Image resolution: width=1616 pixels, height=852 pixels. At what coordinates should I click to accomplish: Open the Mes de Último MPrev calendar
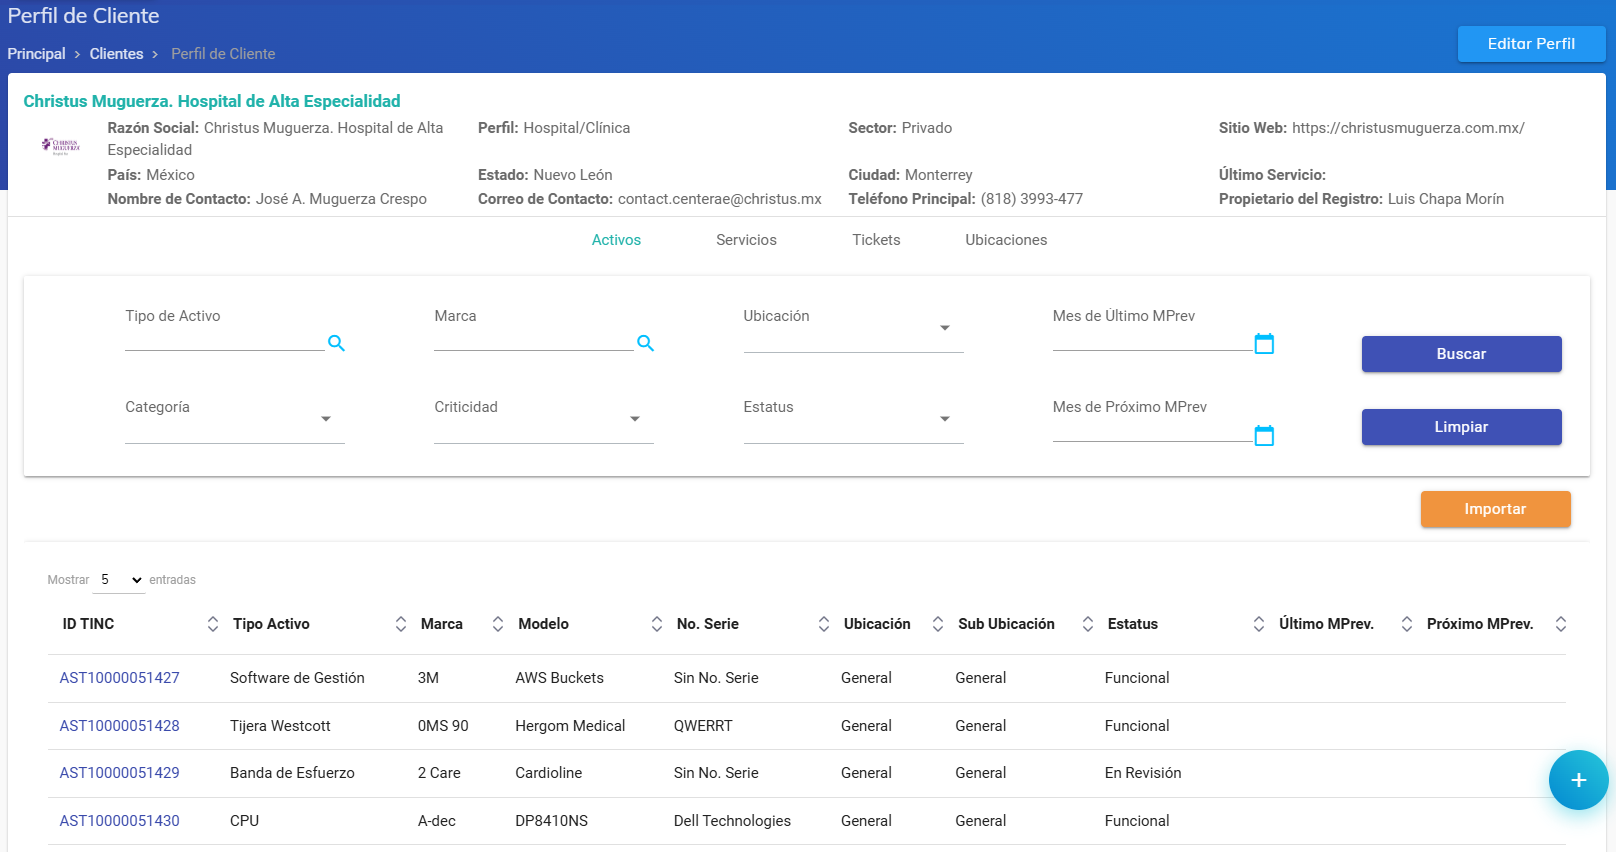pyautogui.click(x=1264, y=344)
